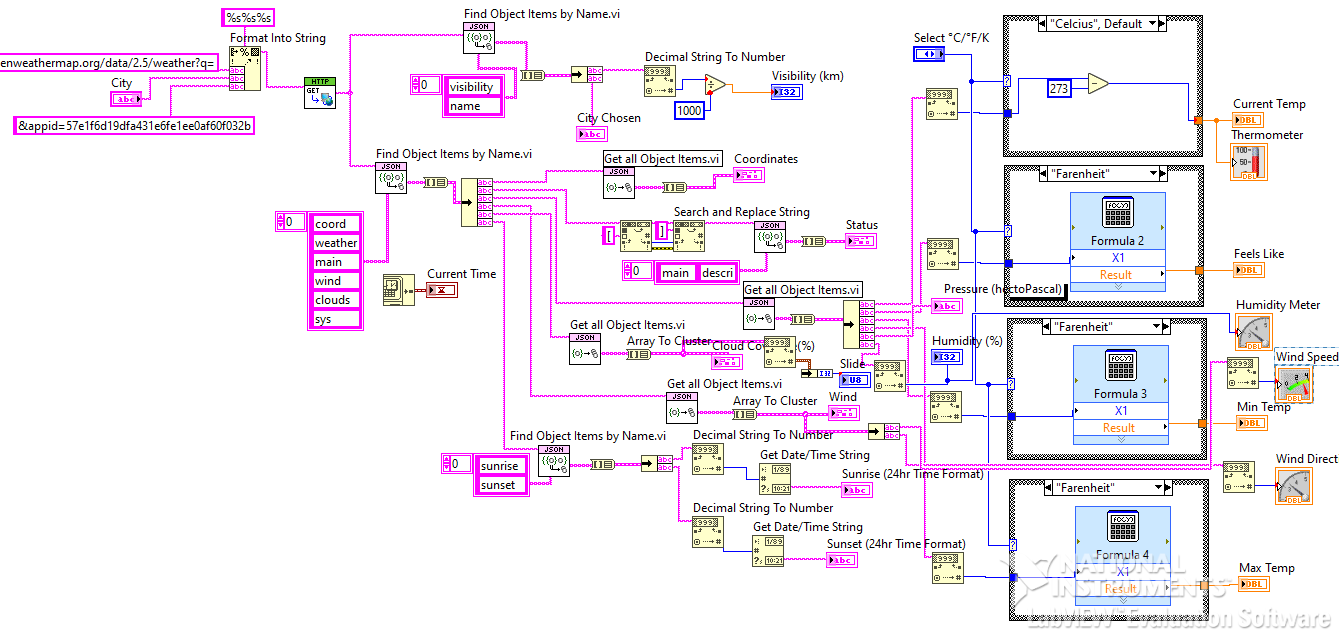Click the index stepper of the sunrise array
Viewport: 1341px width, 633px height.
click(448, 463)
